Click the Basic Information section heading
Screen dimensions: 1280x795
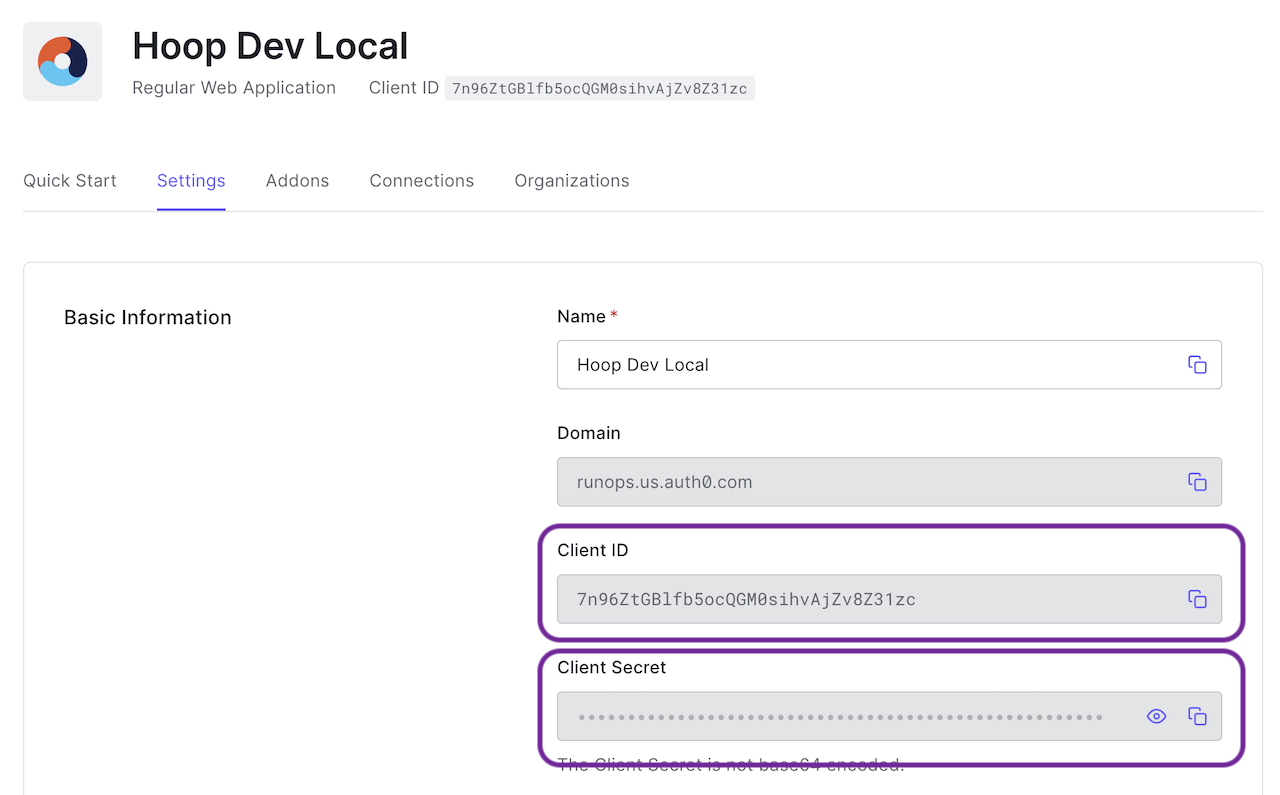click(148, 318)
